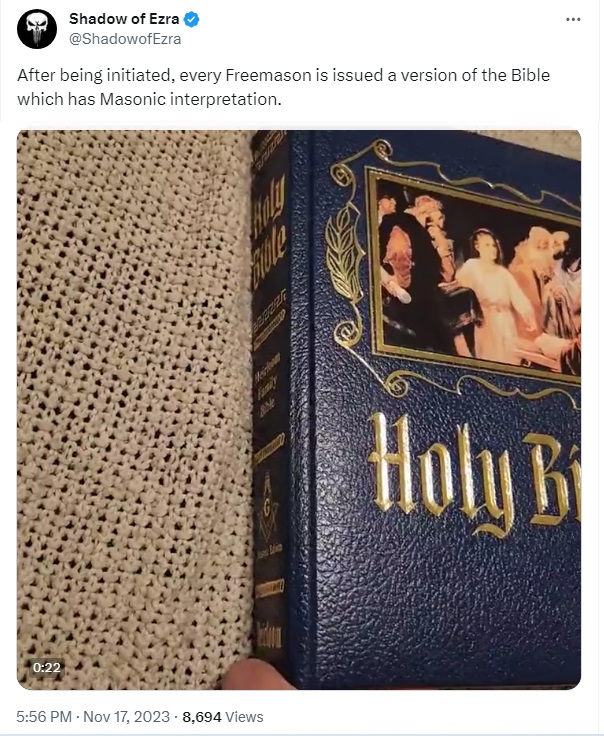The height and width of the screenshot is (736, 604).
Task: Click the 0:22 video duration badge
Action: (46, 667)
